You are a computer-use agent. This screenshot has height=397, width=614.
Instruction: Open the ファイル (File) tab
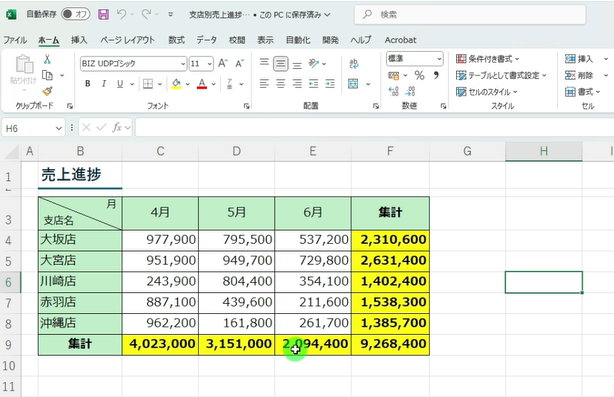point(15,40)
